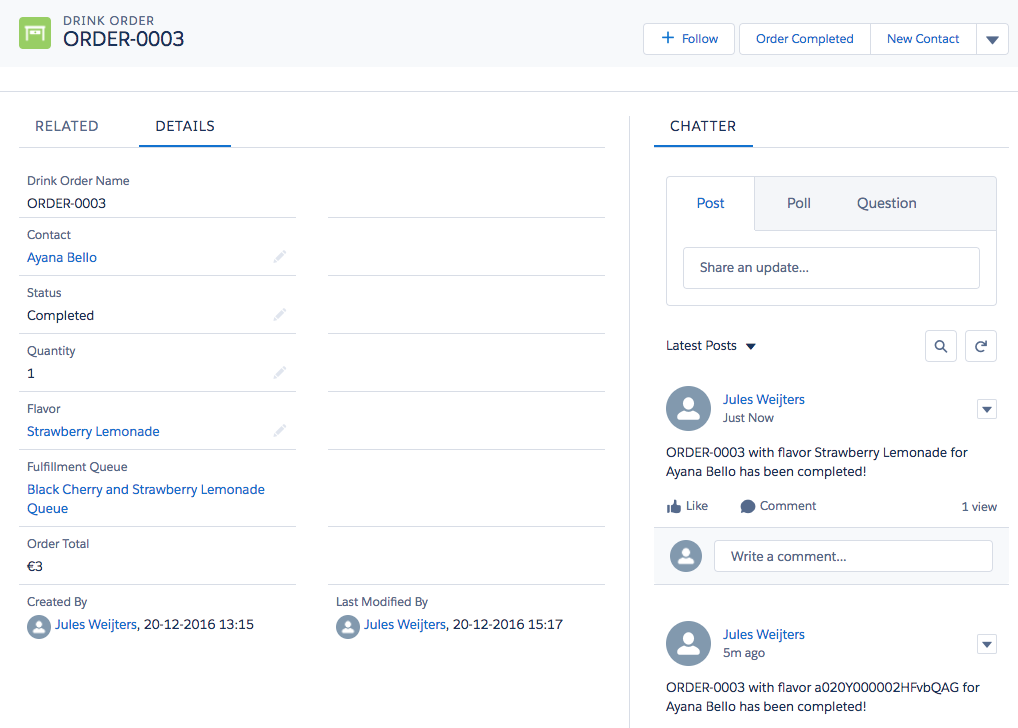
Task: Click the Share an update text box
Action: [831, 268]
